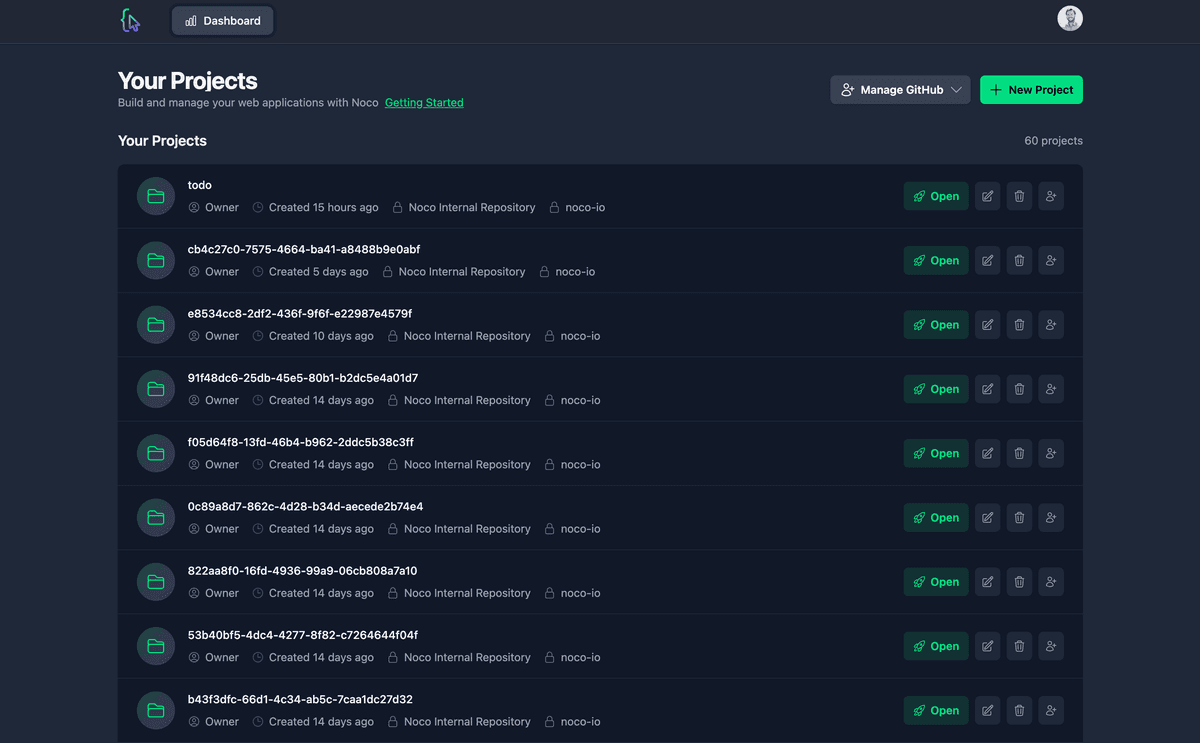Viewport: 1200px width, 743px height.
Task: Delete project 53b40bf5-4dc4-4277-8f82-c7264644f04f
Action: click(1019, 646)
